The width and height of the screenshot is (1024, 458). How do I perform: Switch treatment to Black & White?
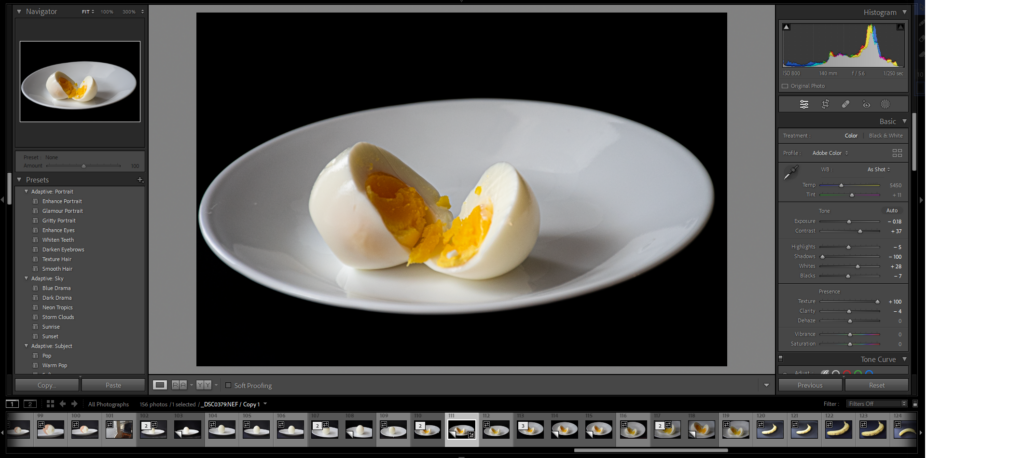tap(883, 135)
